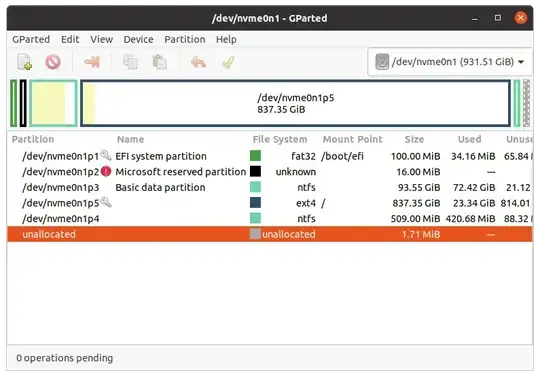Click the Microsoft reserved partition name
The width and height of the screenshot is (540, 377).
pyautogui.click(x=180, y=171)
